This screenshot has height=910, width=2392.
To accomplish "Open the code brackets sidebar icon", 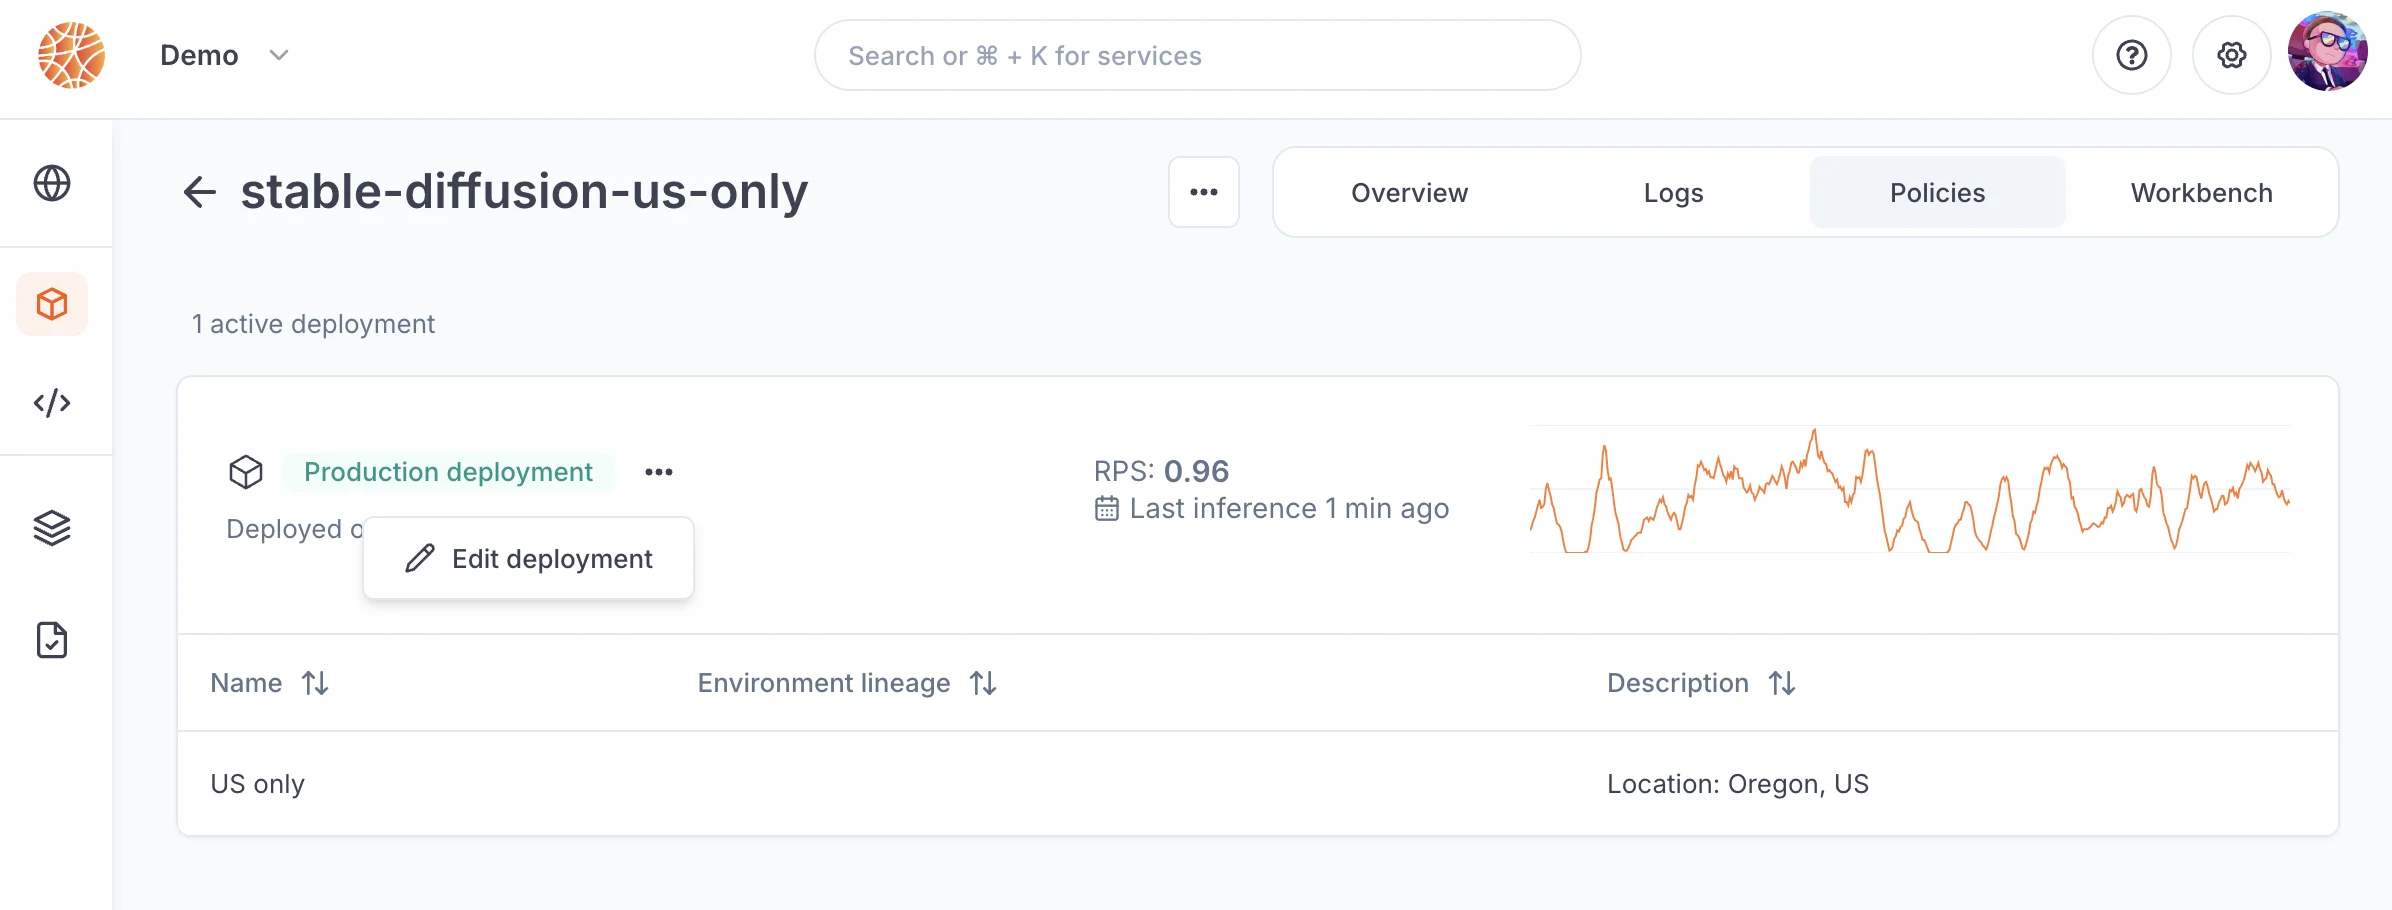I will click(52, 403).
